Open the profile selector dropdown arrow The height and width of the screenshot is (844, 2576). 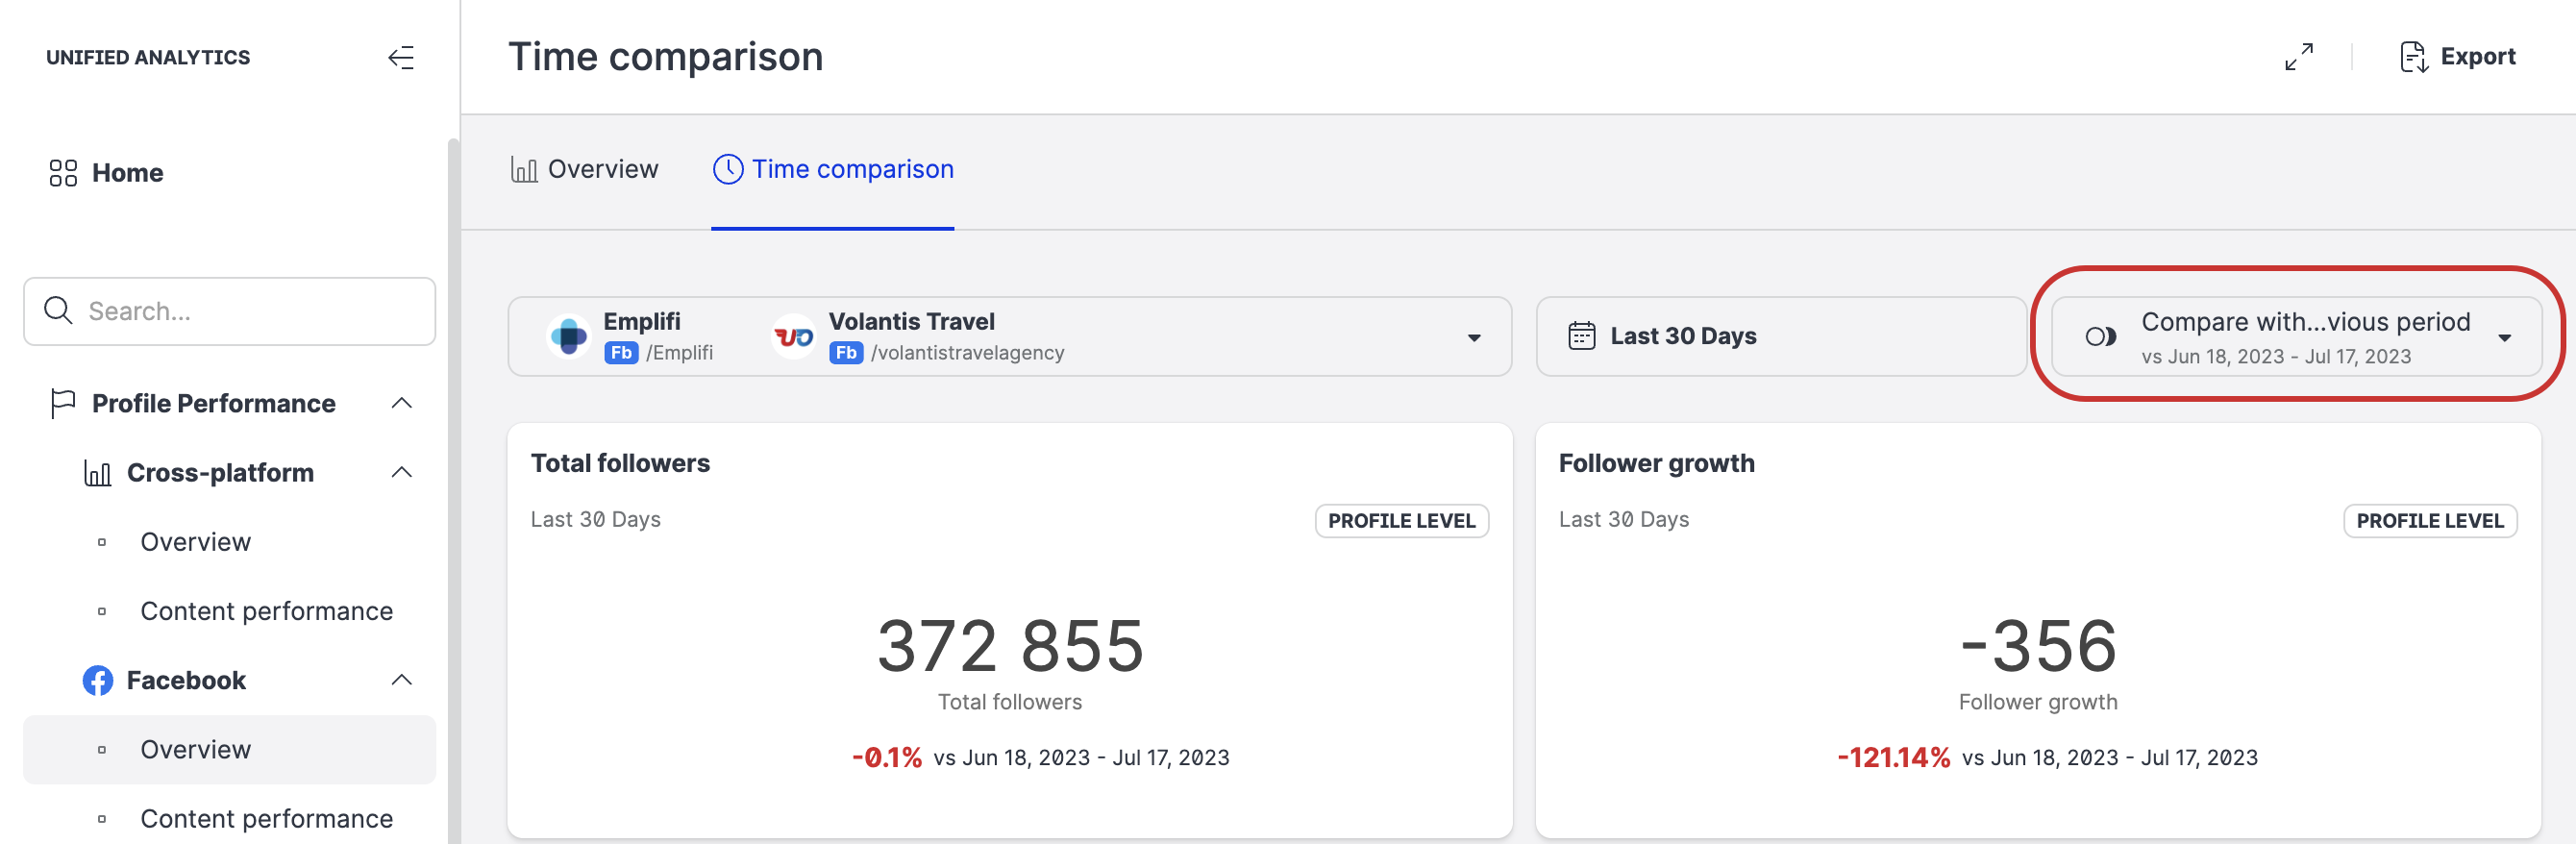pyautogui.click(x=1473, y=338)
